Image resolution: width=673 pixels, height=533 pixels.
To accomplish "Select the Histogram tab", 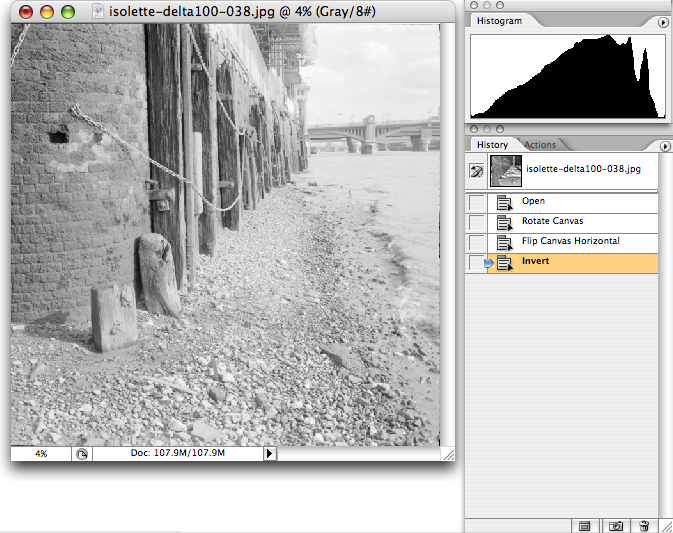I will tap(499, 21).
